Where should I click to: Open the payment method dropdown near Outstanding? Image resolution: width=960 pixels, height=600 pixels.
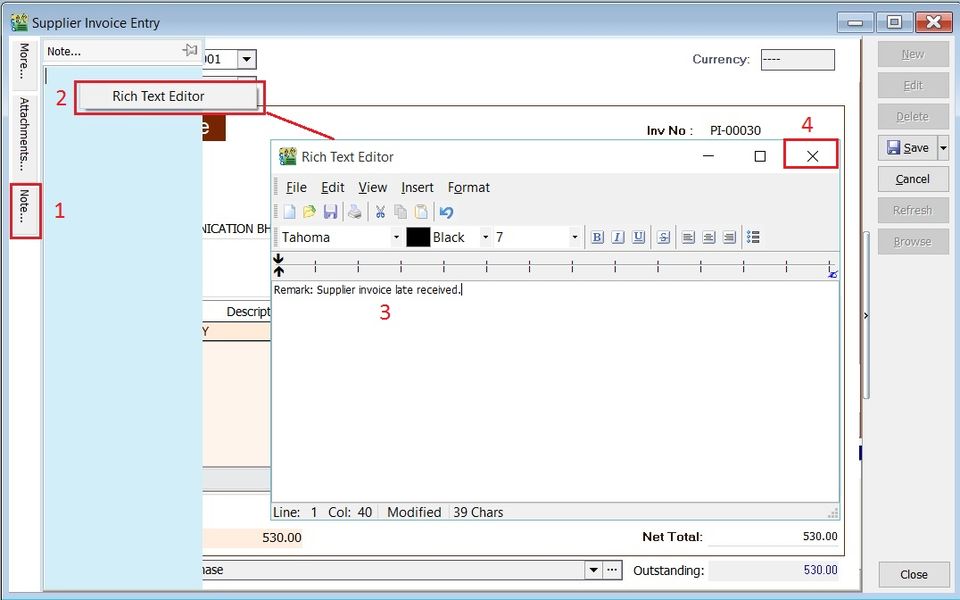[594, 570]
